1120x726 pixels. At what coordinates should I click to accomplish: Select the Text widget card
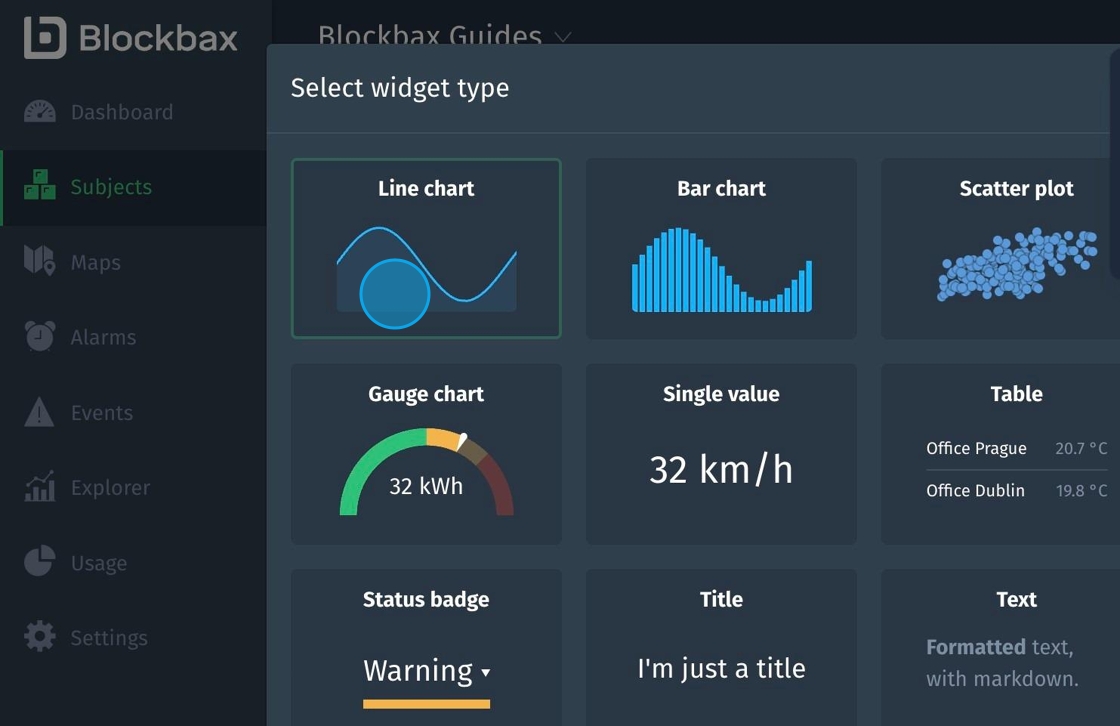[x=1001, y=647]
